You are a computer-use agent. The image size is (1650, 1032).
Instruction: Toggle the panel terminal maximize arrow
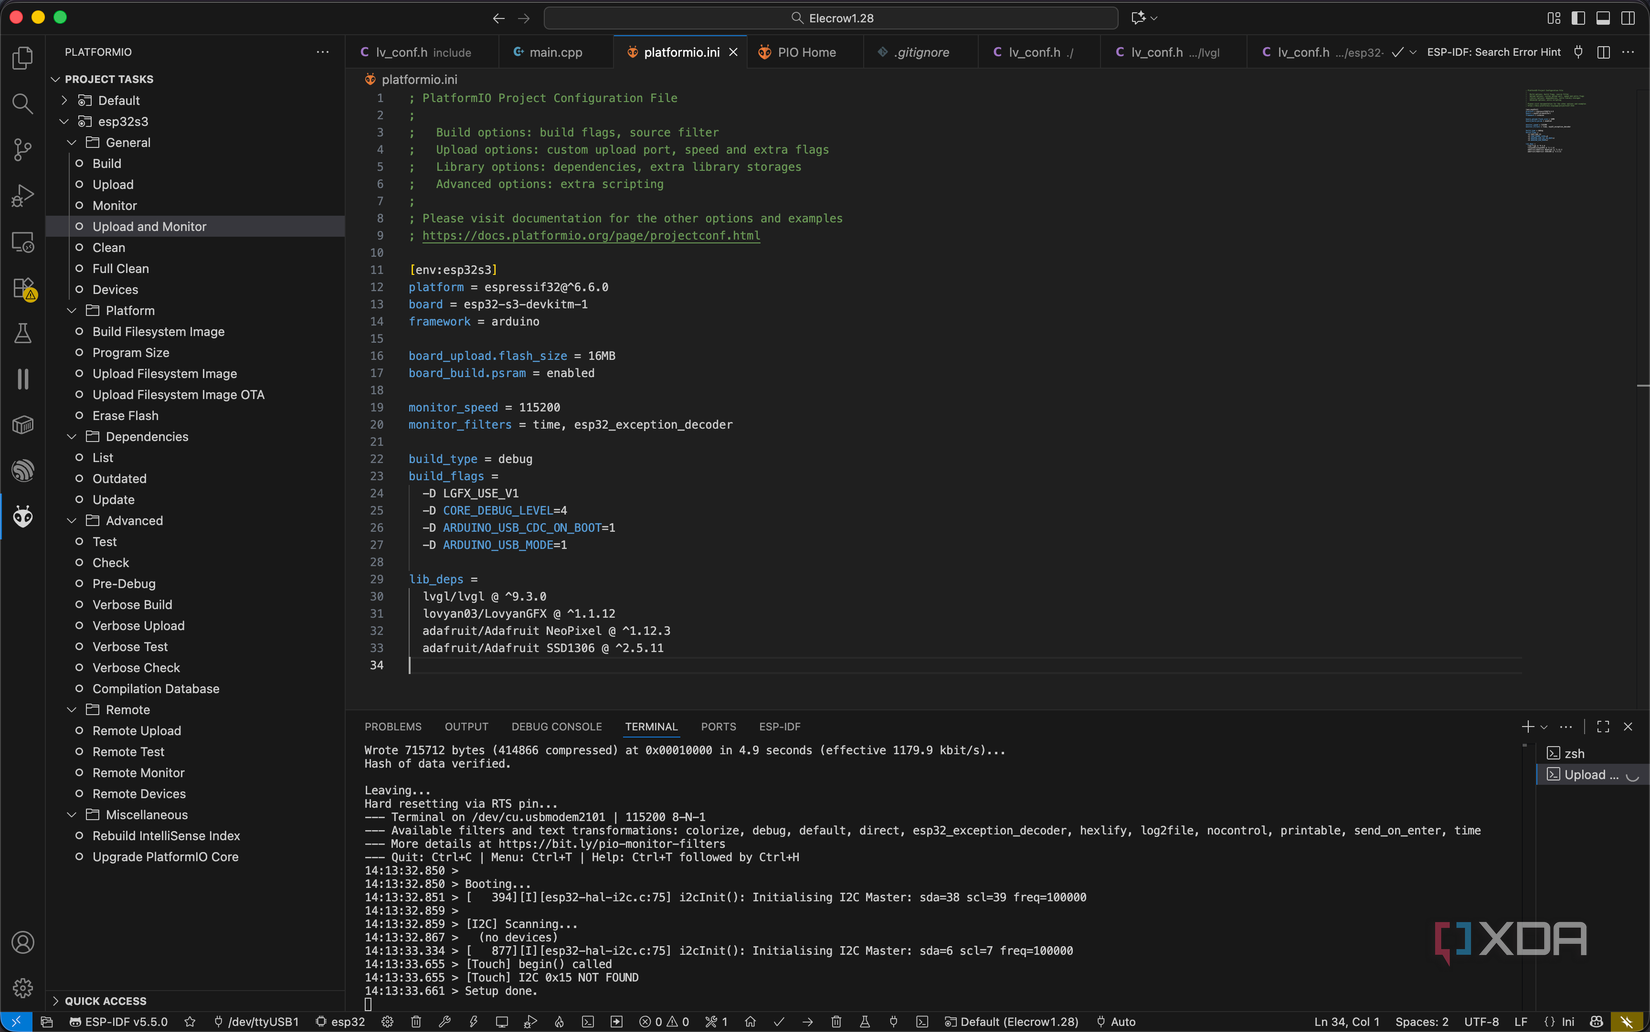coord(1602,726)
